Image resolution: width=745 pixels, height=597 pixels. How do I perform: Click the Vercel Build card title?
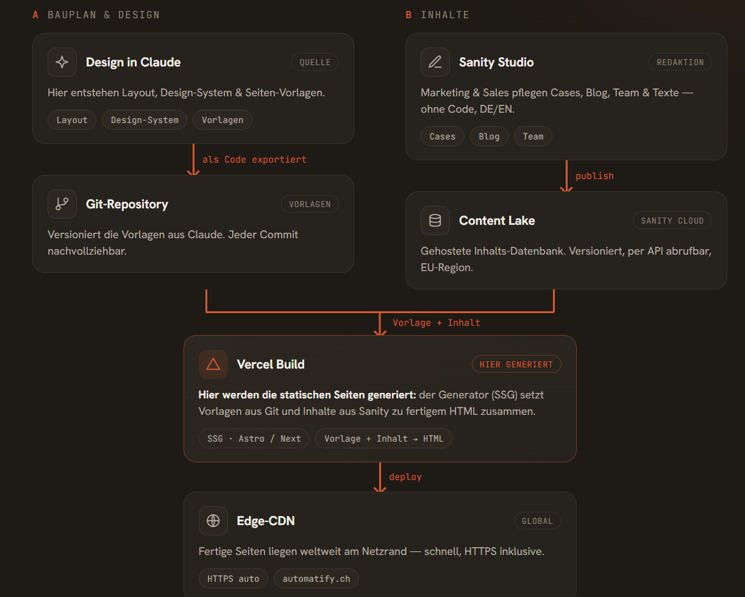tap(270, 364)
